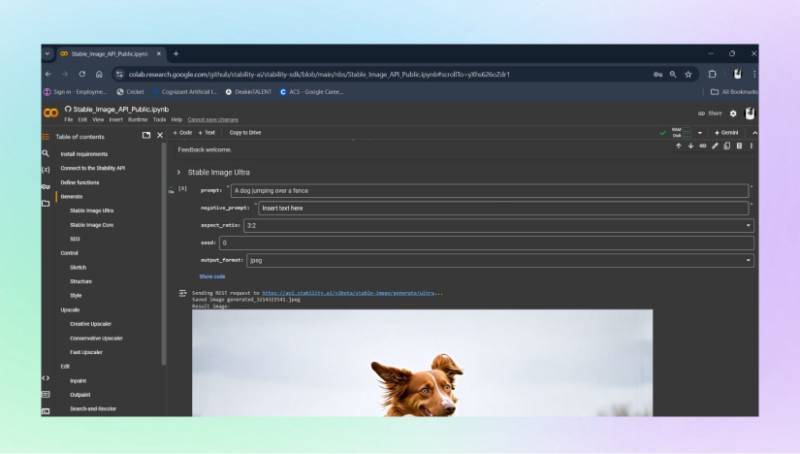Click in the prompt text field
Screen dimensions: 800x454
point(490,191)
